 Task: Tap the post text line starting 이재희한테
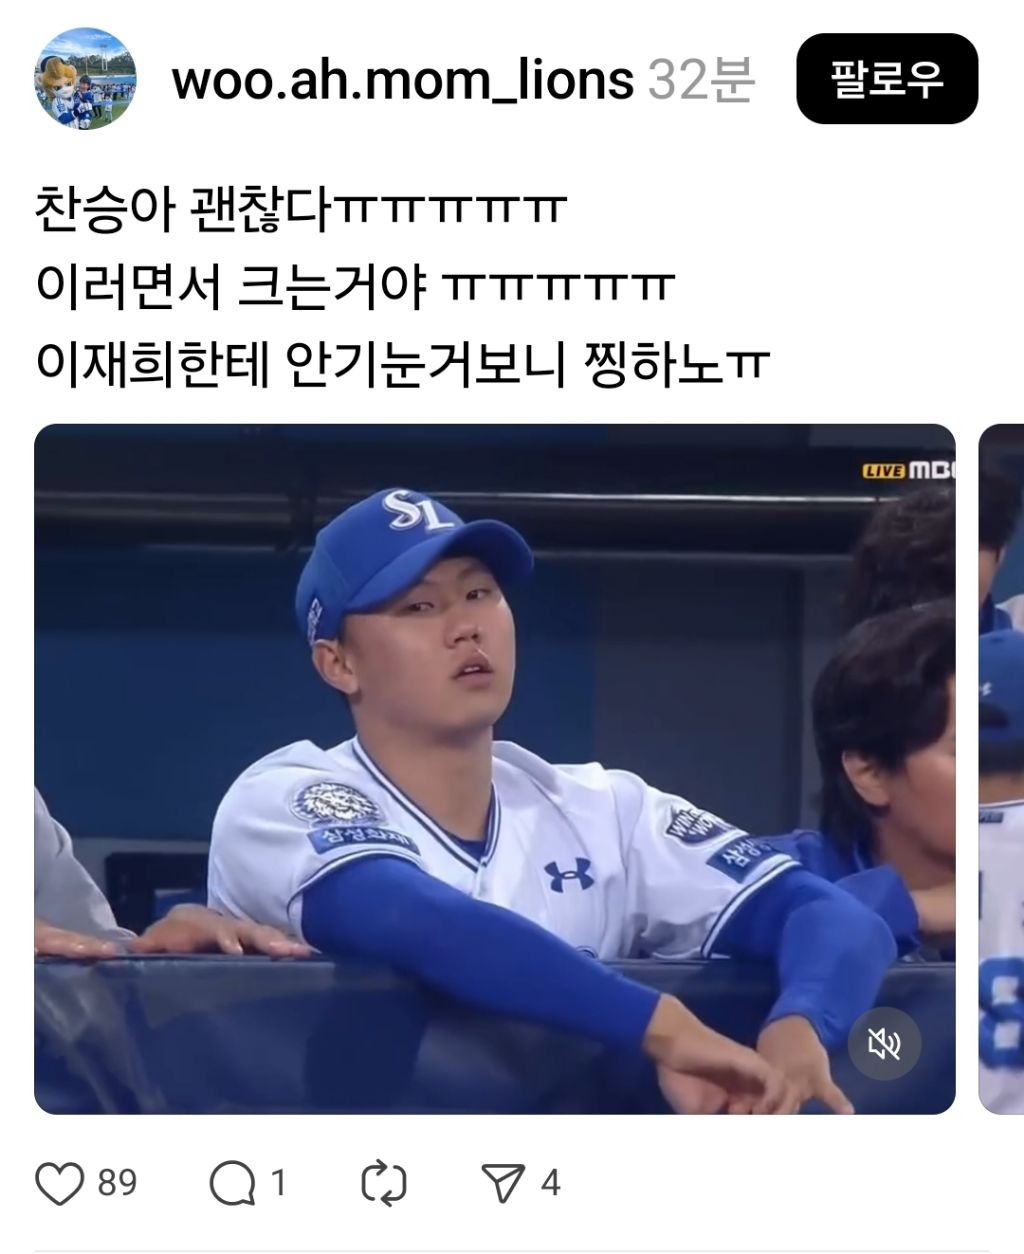[x=403, y=363]
